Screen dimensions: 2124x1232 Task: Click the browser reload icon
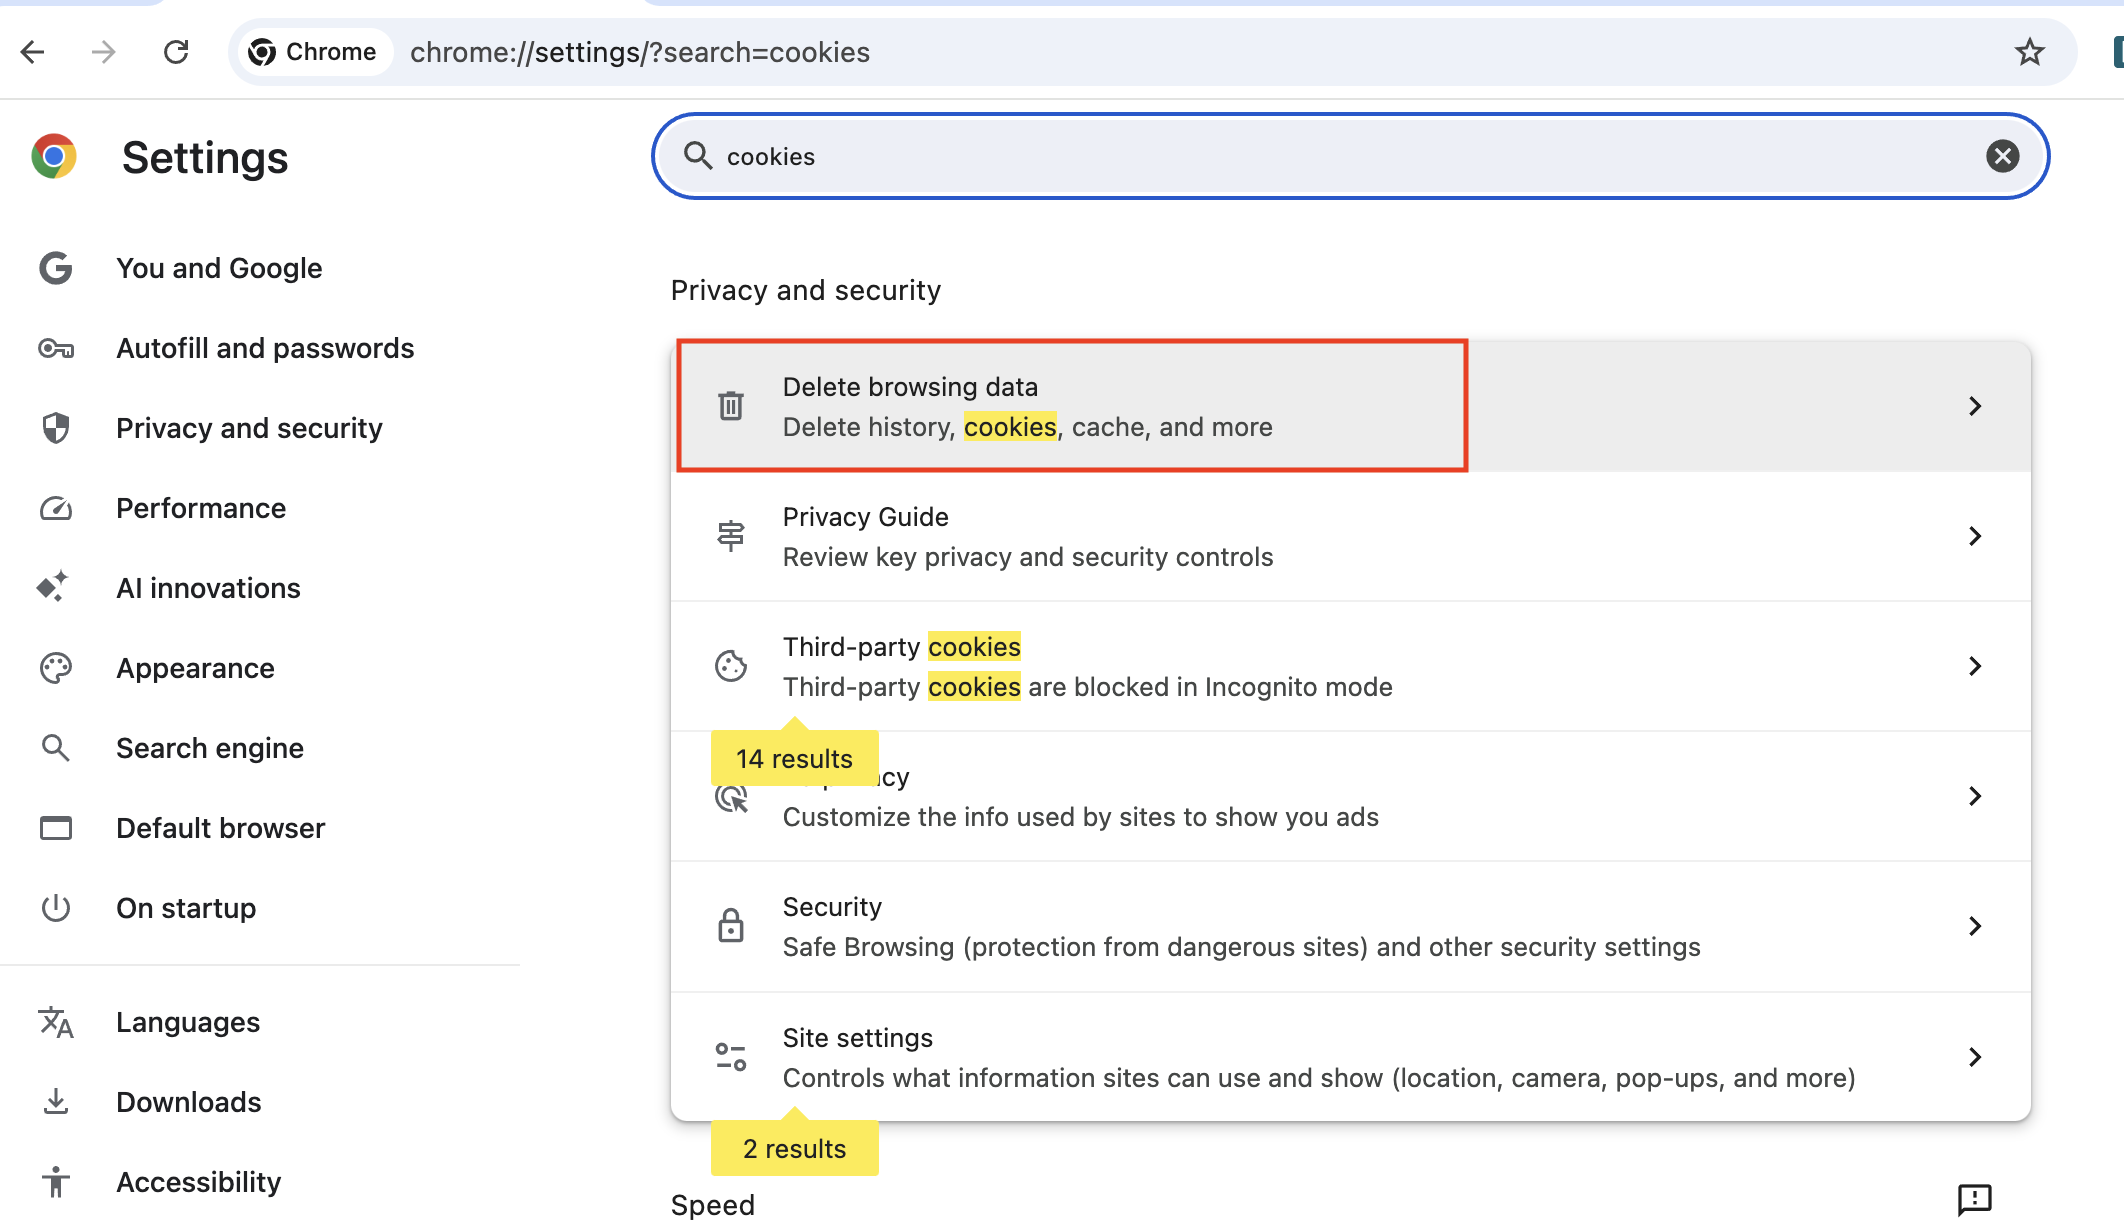point(176,52)
